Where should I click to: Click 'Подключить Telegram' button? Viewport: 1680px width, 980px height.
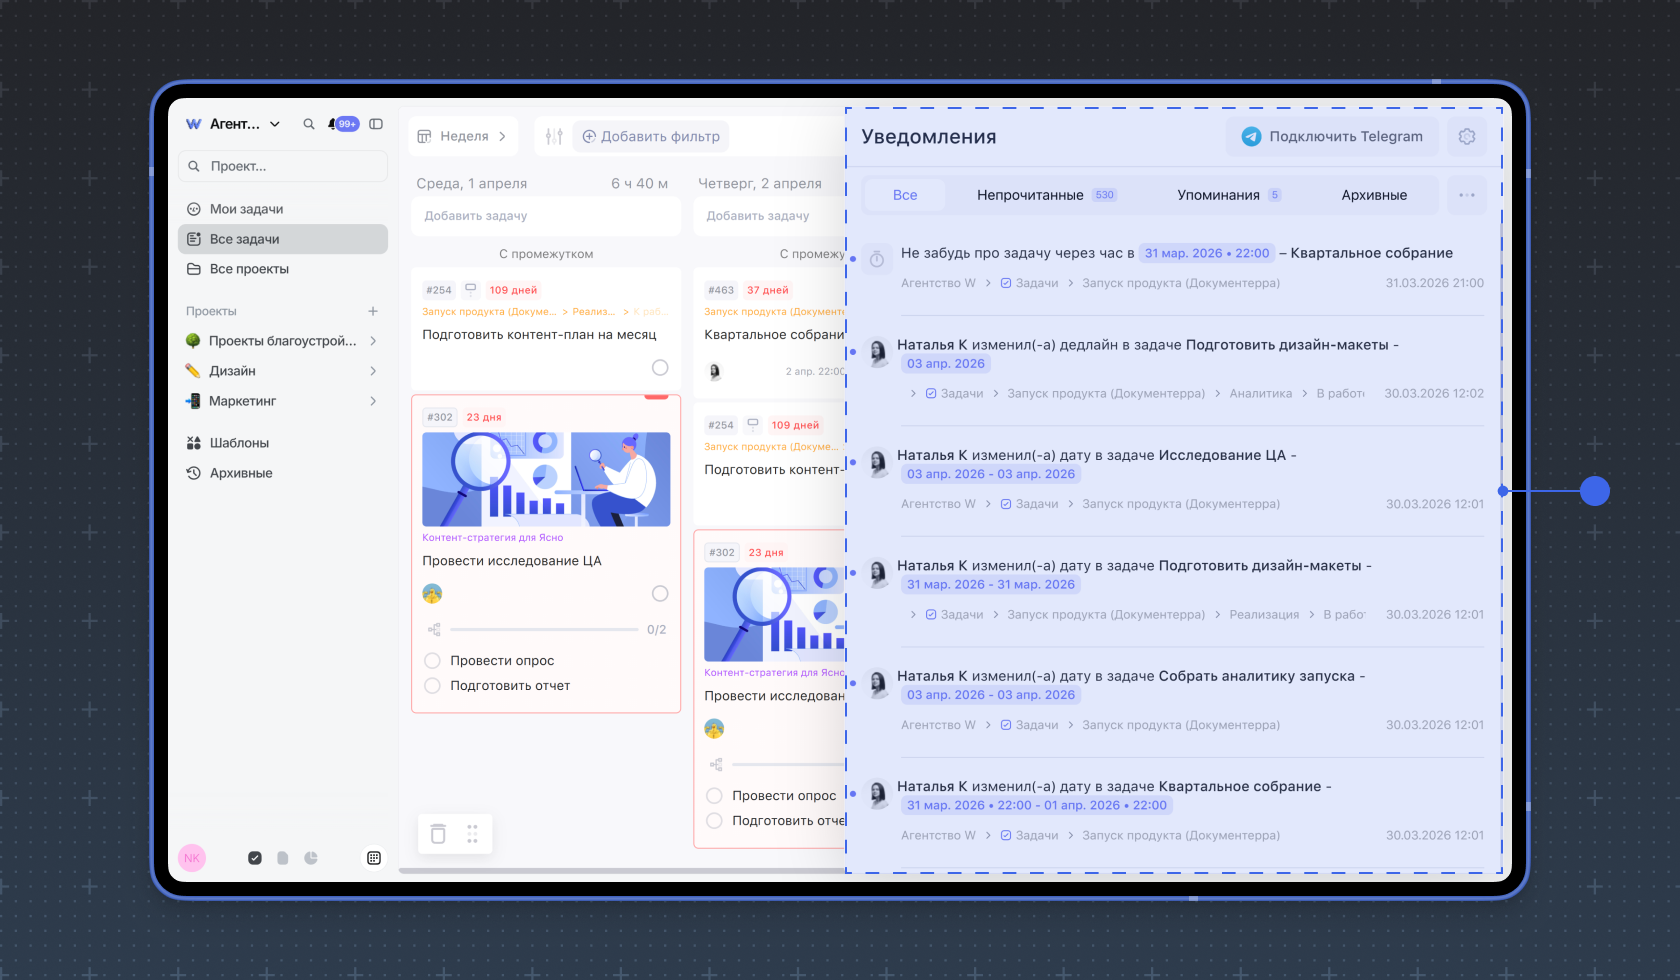(1332, 137)
